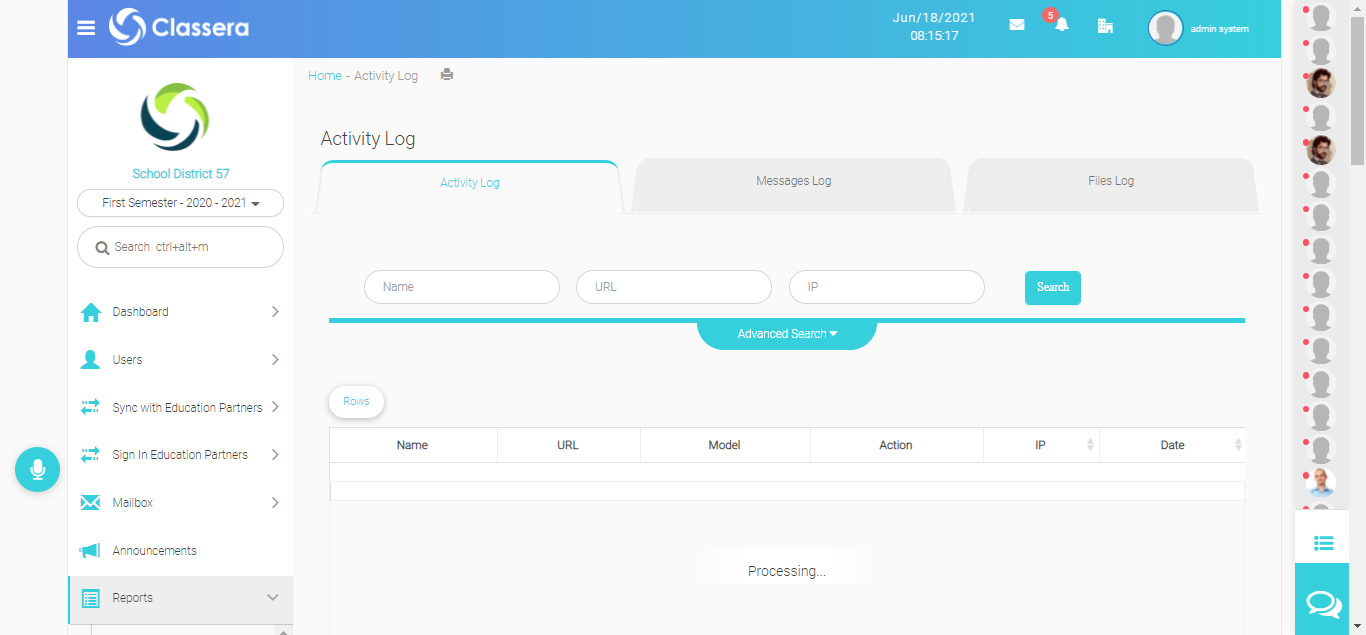Switch to the Messages Log tab
This screenshot has width=1366, height=635.
(x=793, y=182)
